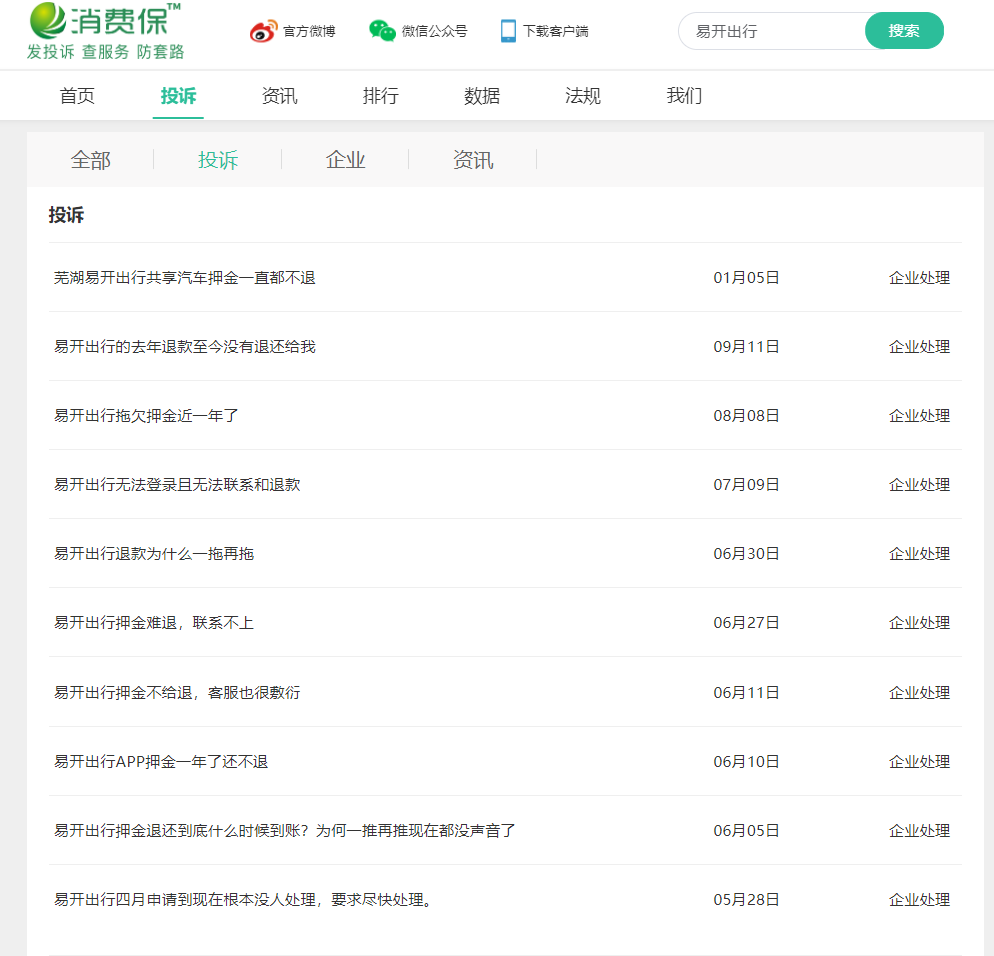Click the date 06月10日
This screenshot has width=994, height=956.
[746, 762]
